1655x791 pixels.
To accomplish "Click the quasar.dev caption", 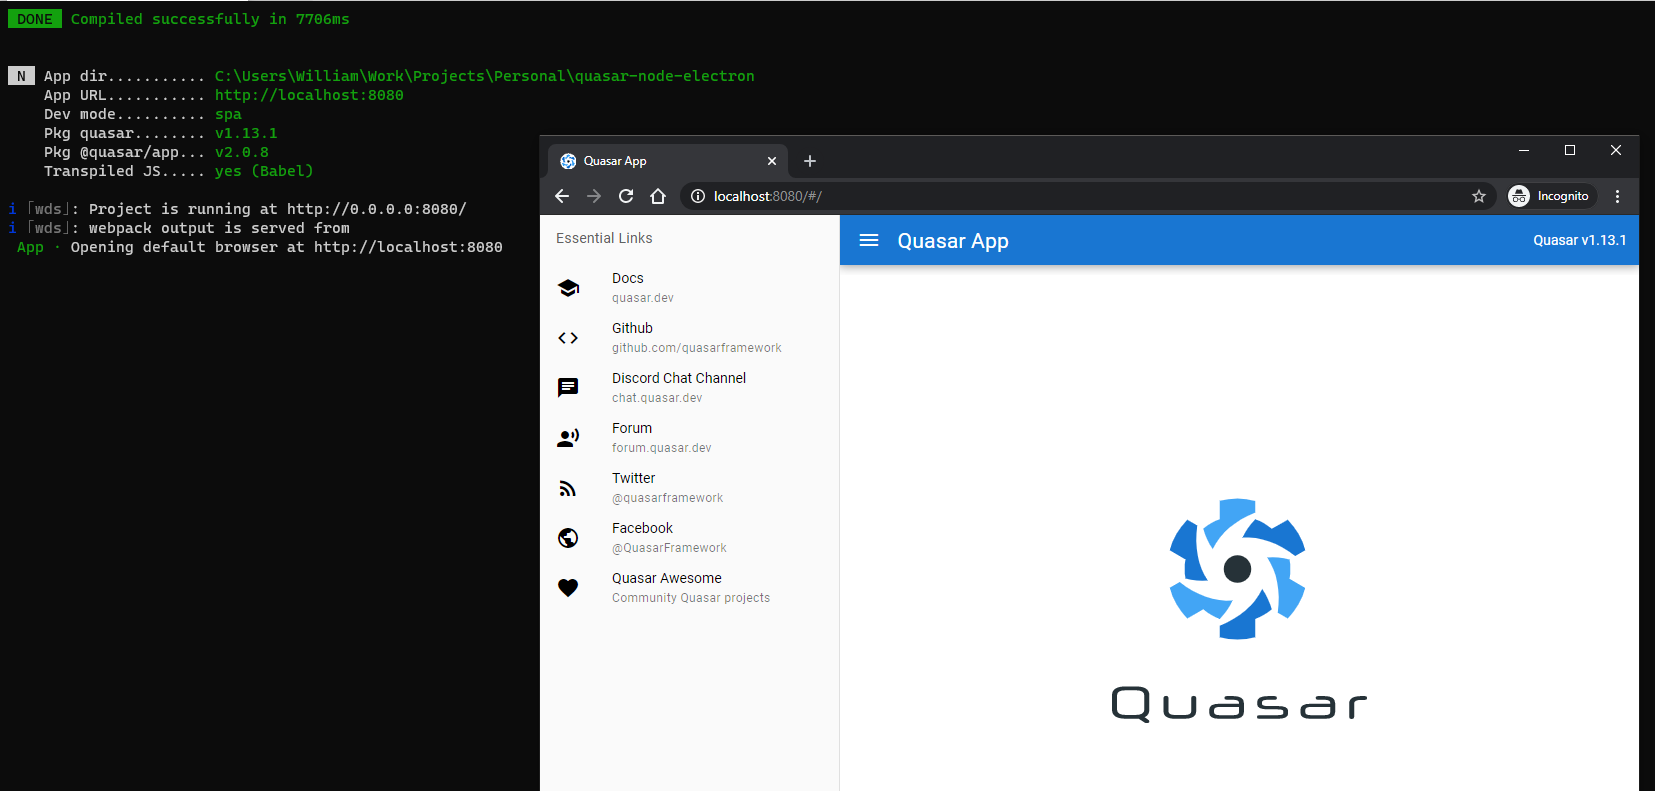I will point(643,298).
